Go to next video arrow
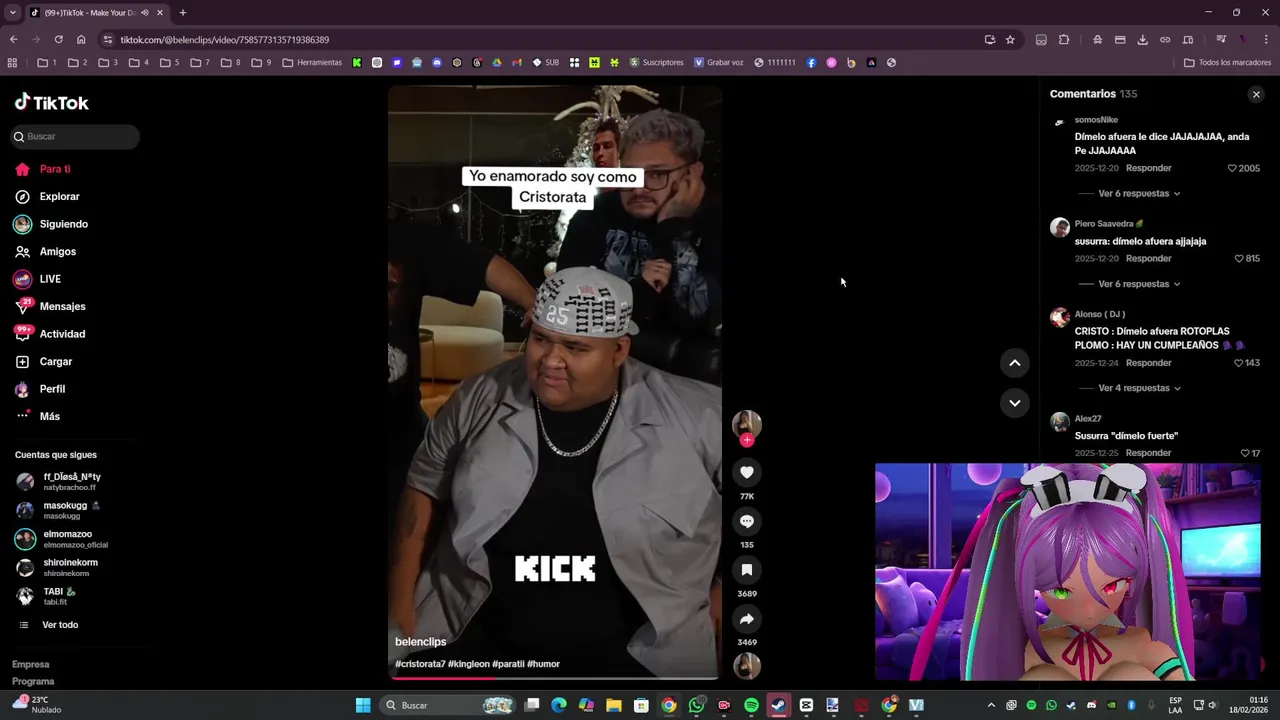 point(1015,403)
